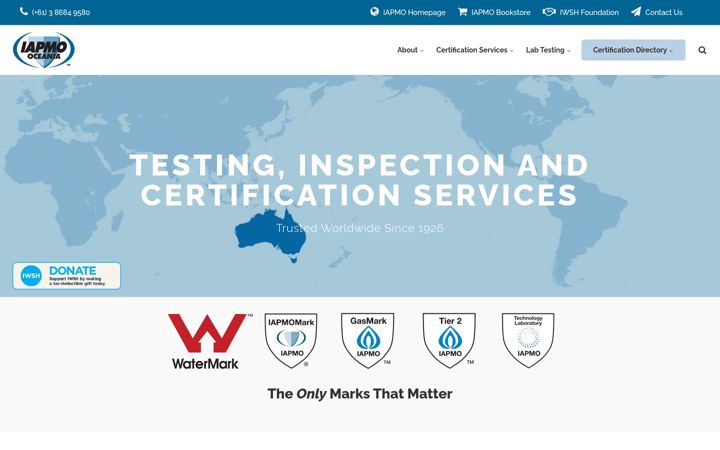Click the IAPMO Oceania logo
Screen dimensions: 720x450
[x=44, y=50]
